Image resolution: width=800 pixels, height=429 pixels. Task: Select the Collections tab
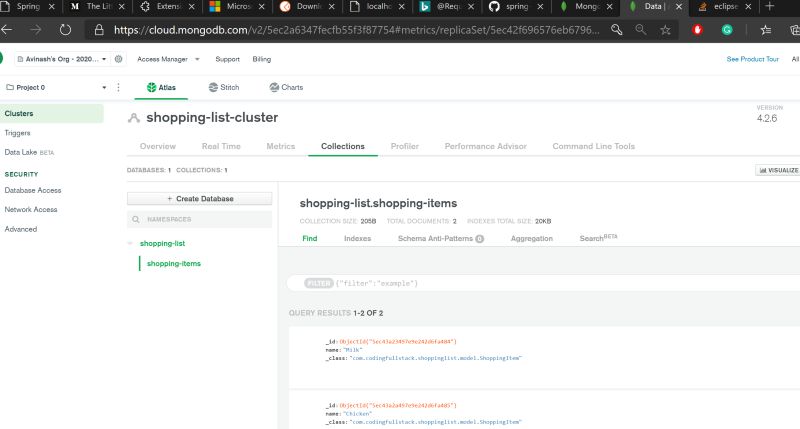click(343, 146)
